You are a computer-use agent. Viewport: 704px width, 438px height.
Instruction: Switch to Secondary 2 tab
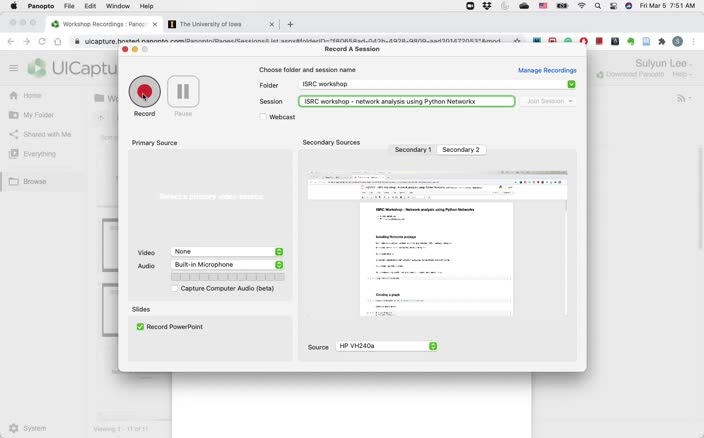(461, 150)
